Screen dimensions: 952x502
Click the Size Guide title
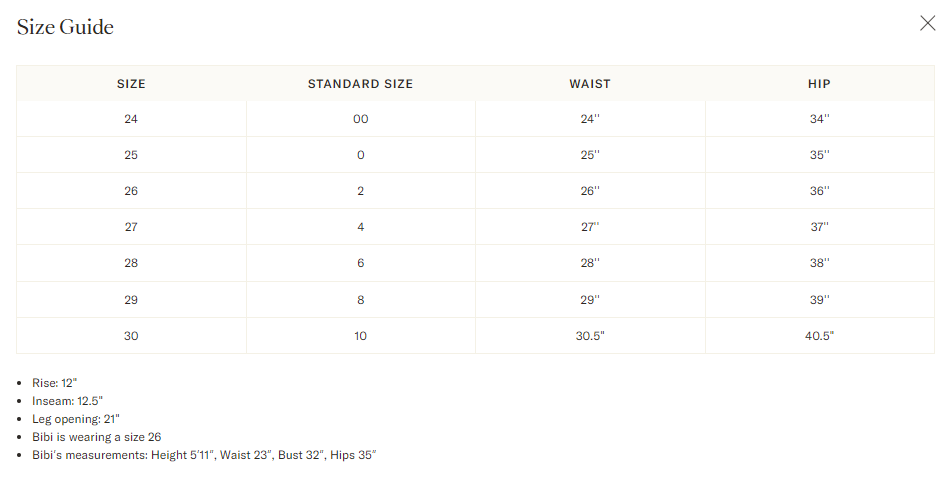point(65,27)
